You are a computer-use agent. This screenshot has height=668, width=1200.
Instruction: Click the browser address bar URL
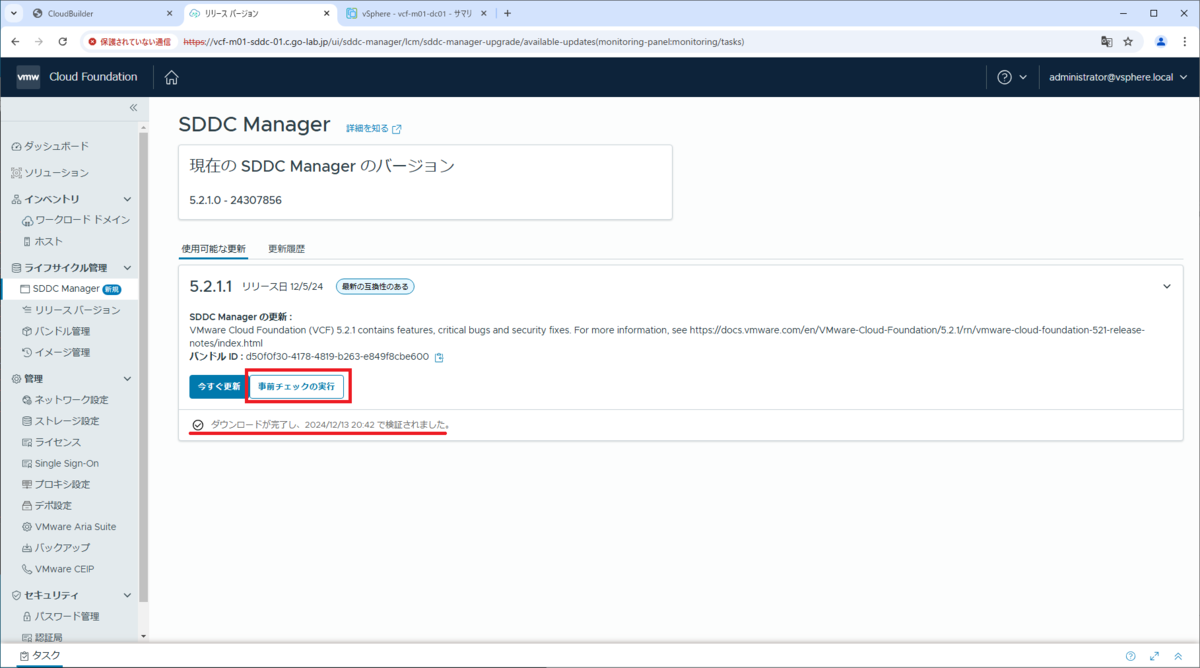point(464,42)
